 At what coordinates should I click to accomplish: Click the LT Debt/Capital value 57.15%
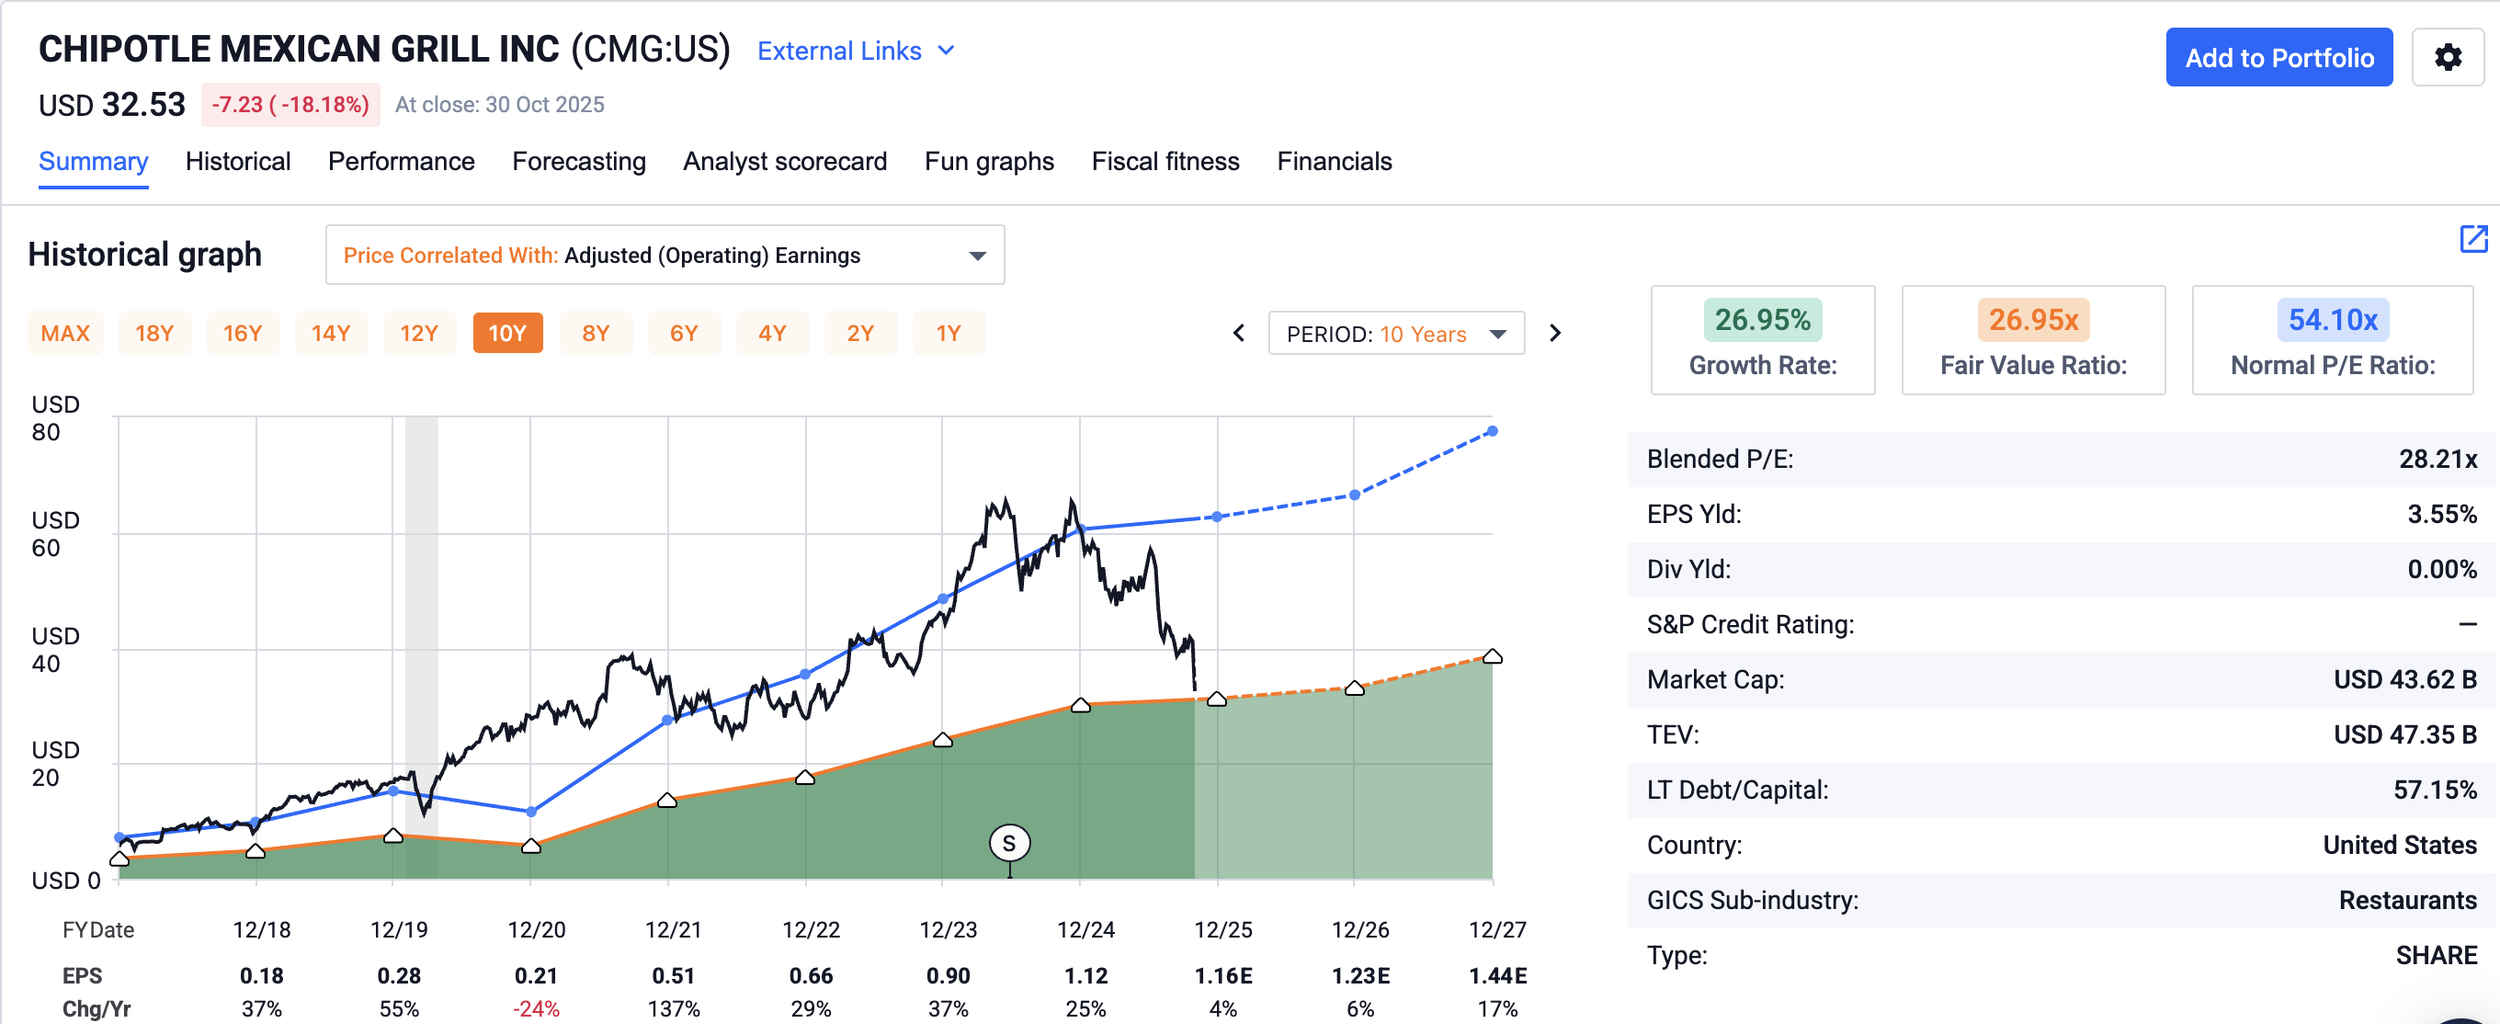pos(2435,790)
